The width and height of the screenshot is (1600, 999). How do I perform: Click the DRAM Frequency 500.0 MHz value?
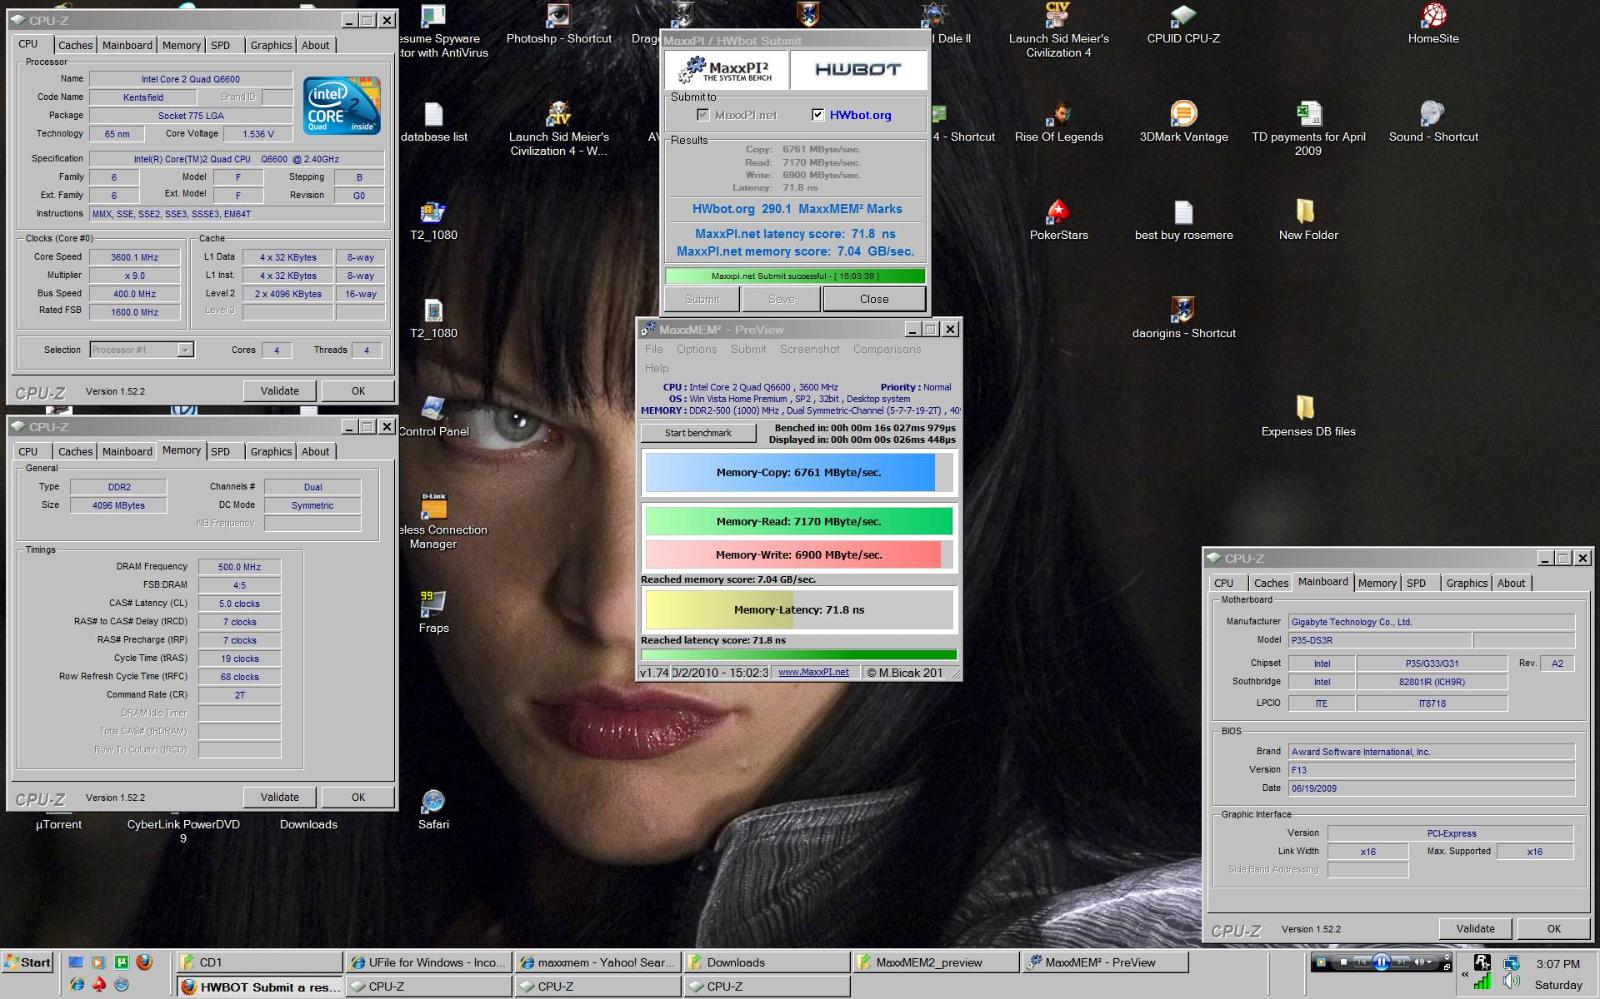239,567
